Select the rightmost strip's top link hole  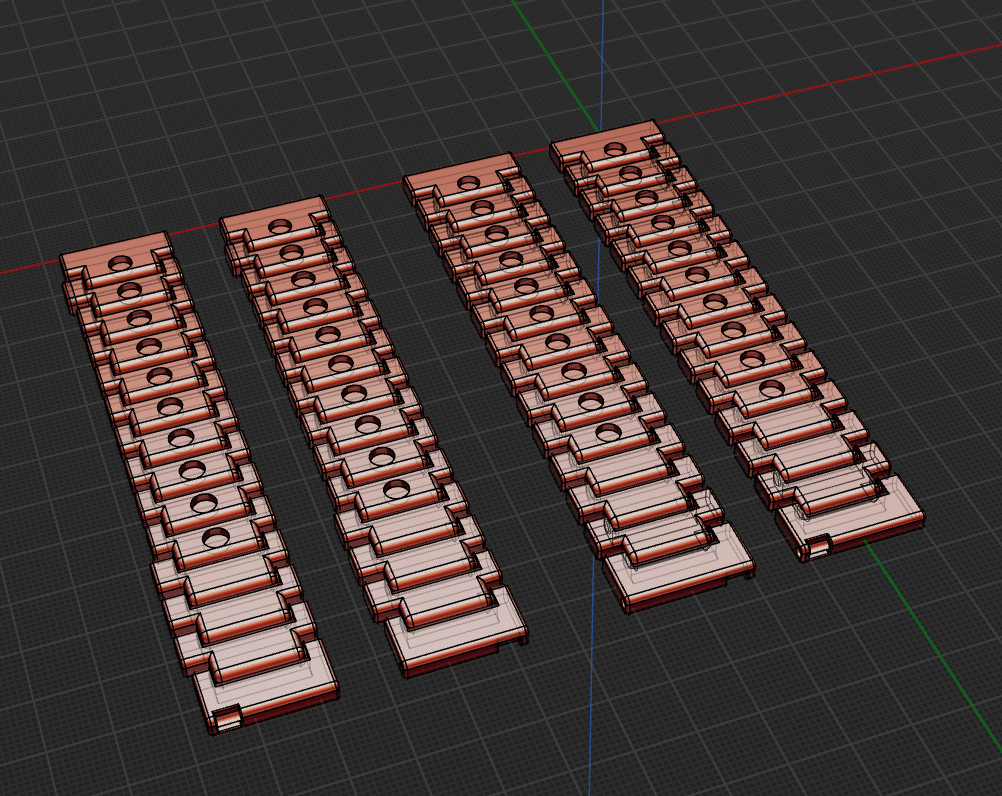615,149
